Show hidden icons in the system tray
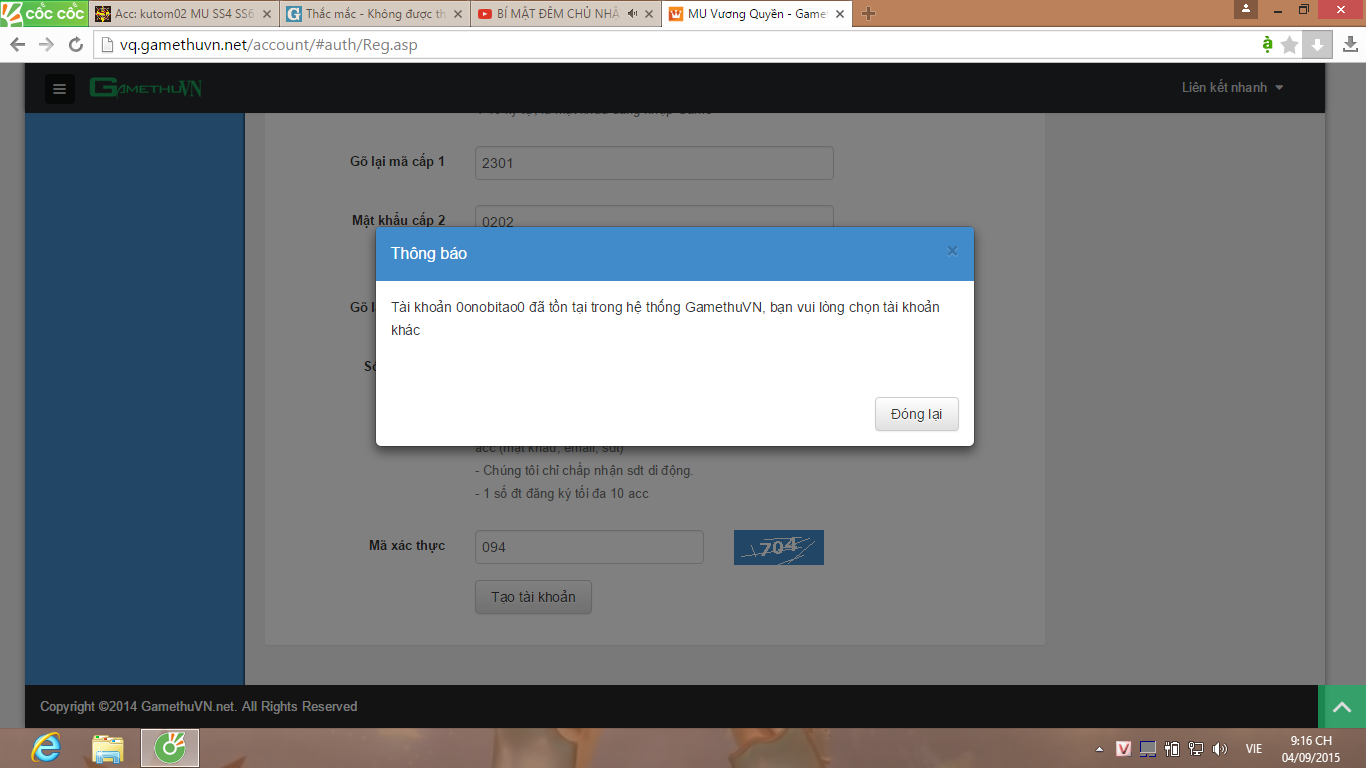 (x=1099, y=749)
